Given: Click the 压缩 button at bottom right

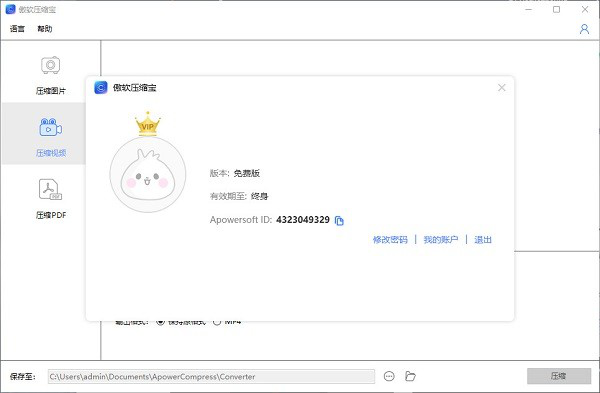Looking at the screenshot, I should click(x=559, y=376).
